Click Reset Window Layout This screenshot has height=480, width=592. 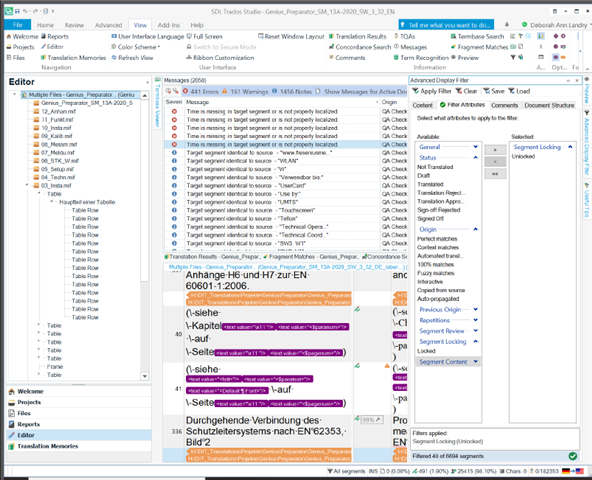(x=291, y=37)
